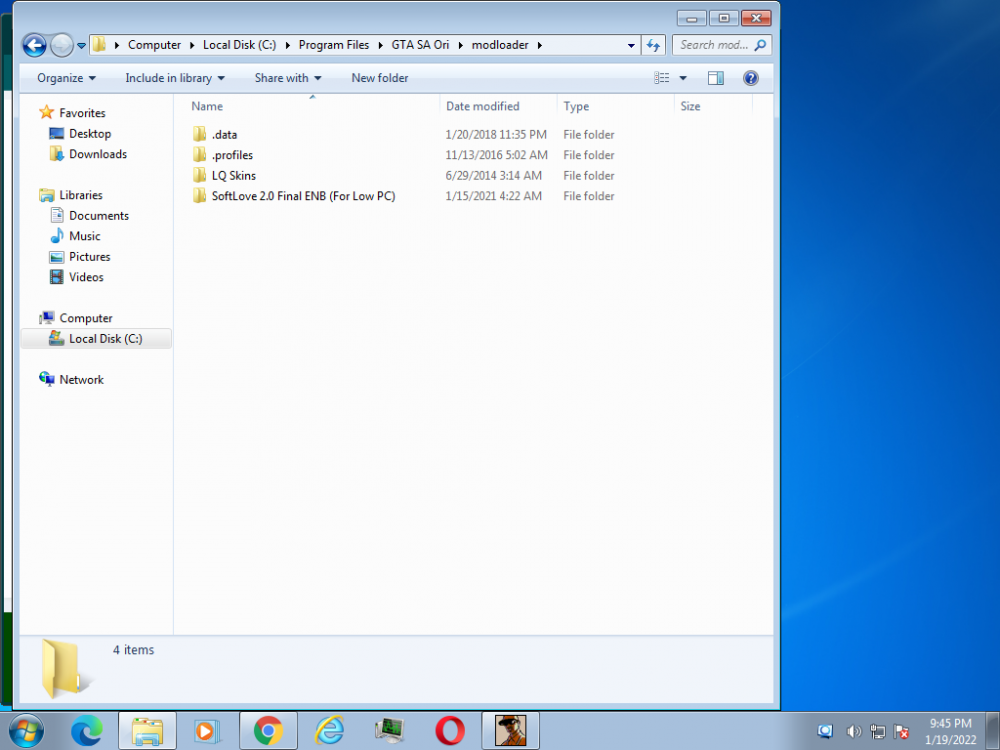Sort by Date modified column header
This screenshot has width=1000, height=750.
[x=498, y=106]
